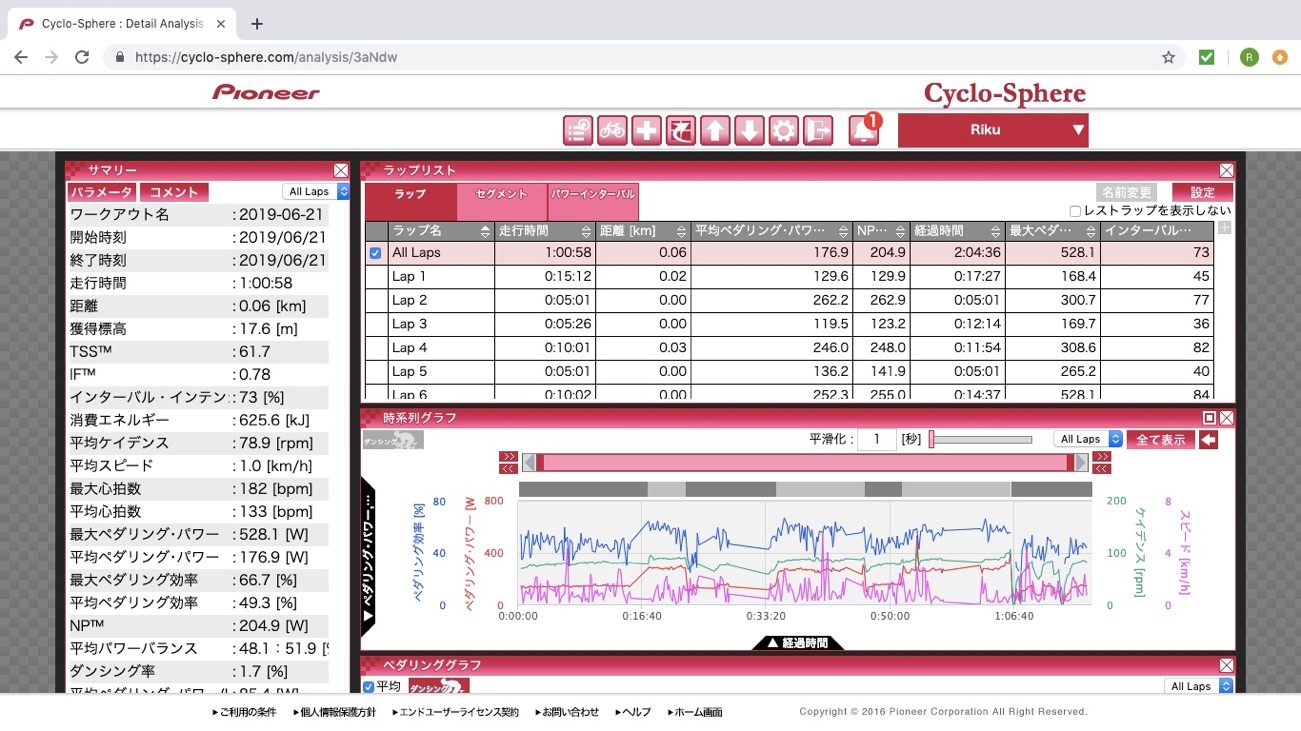Open the All Laps dropdown in summary panel

[316, 191]
